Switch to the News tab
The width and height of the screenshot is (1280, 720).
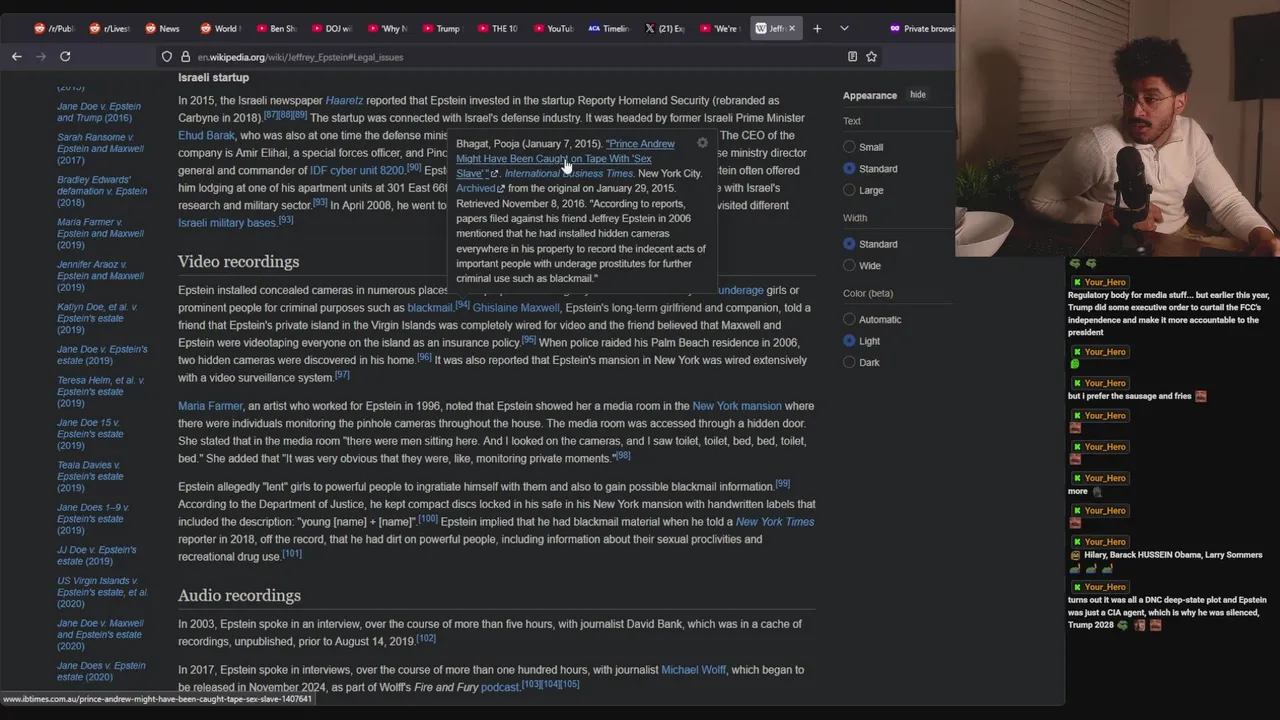(164, 28)
